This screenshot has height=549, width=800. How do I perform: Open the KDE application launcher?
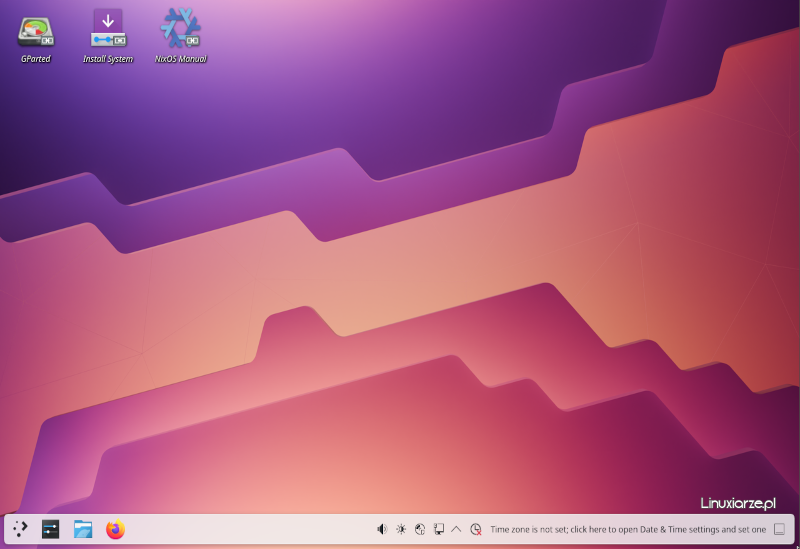[20, 529]
